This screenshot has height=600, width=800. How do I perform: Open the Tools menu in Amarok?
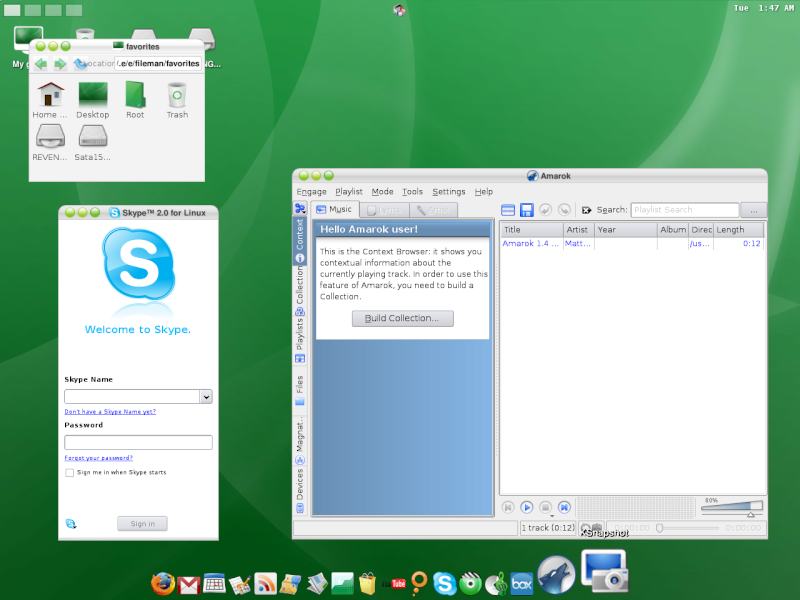[x=412, y=192]
